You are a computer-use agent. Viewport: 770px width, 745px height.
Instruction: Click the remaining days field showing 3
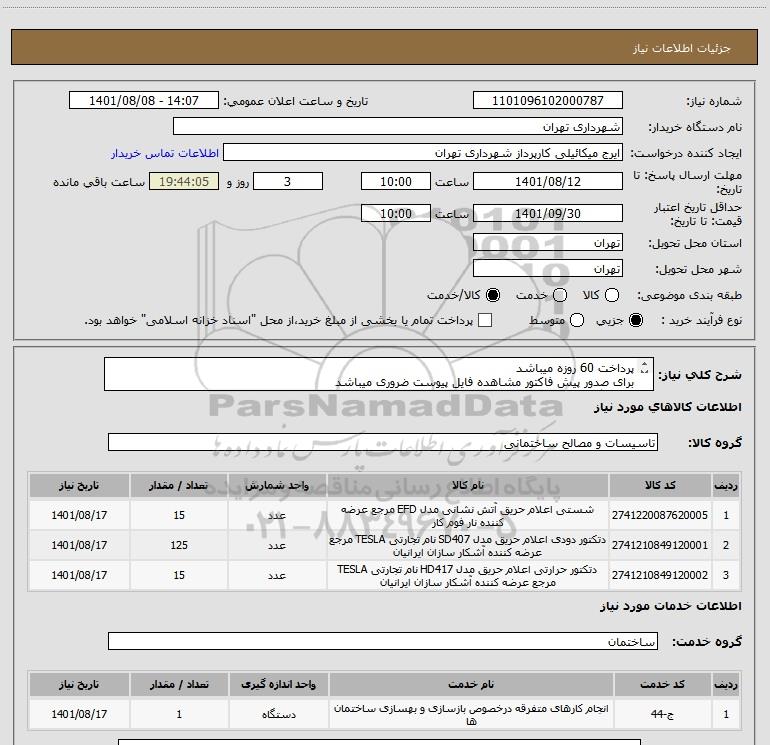[288, 181]
